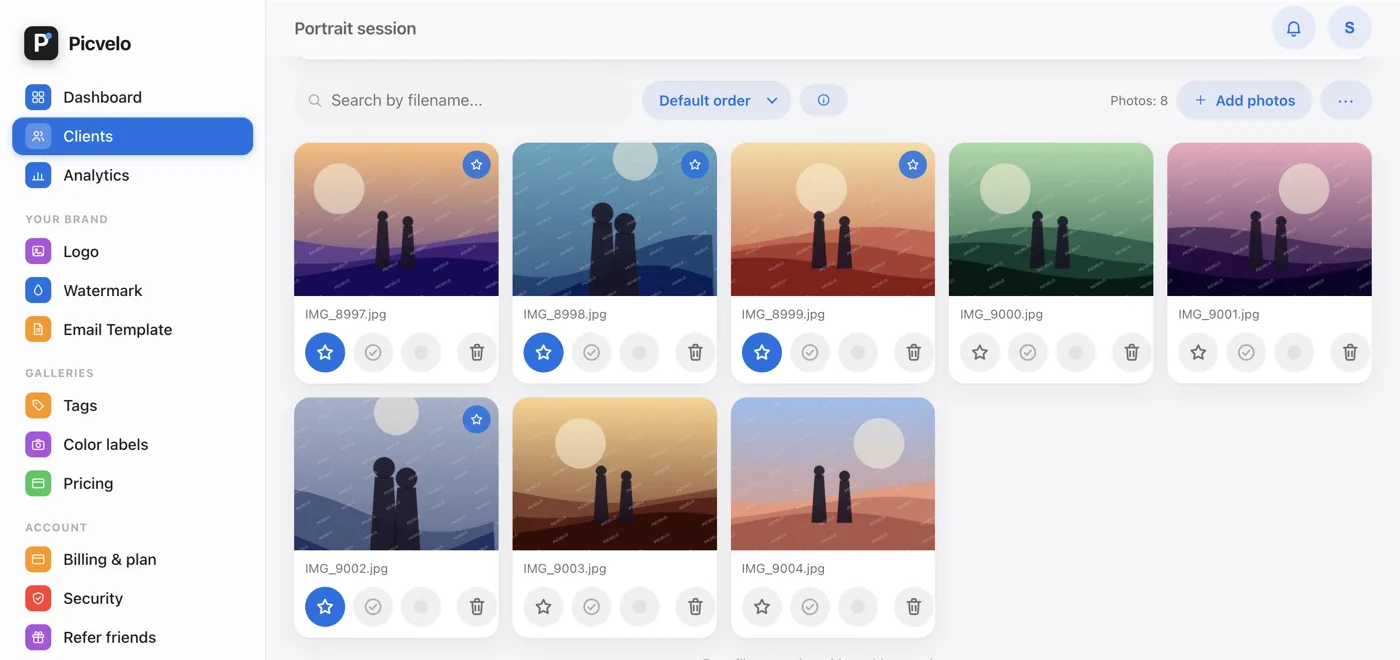
Task: Delete photo IMG_9002.jpg with trash icon
Action: pos(477,606)
